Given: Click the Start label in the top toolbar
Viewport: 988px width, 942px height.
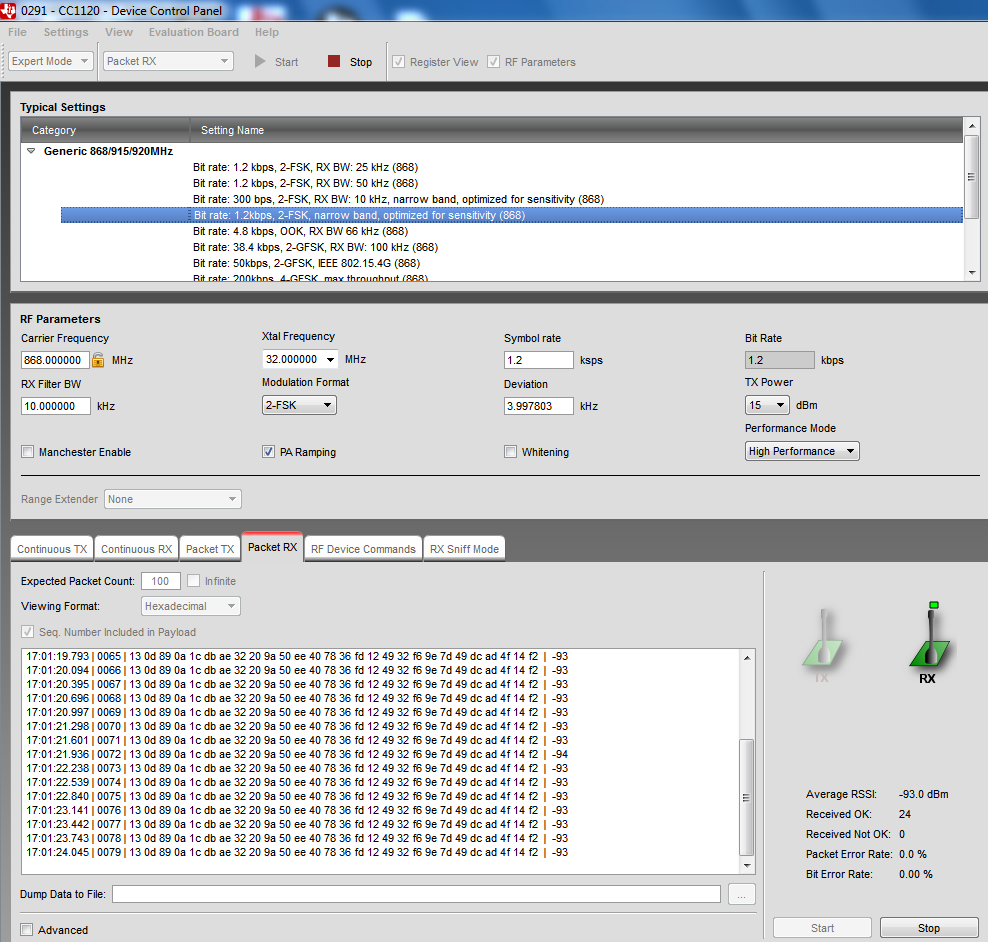Looking at the screenshot, I should point(287,62).
